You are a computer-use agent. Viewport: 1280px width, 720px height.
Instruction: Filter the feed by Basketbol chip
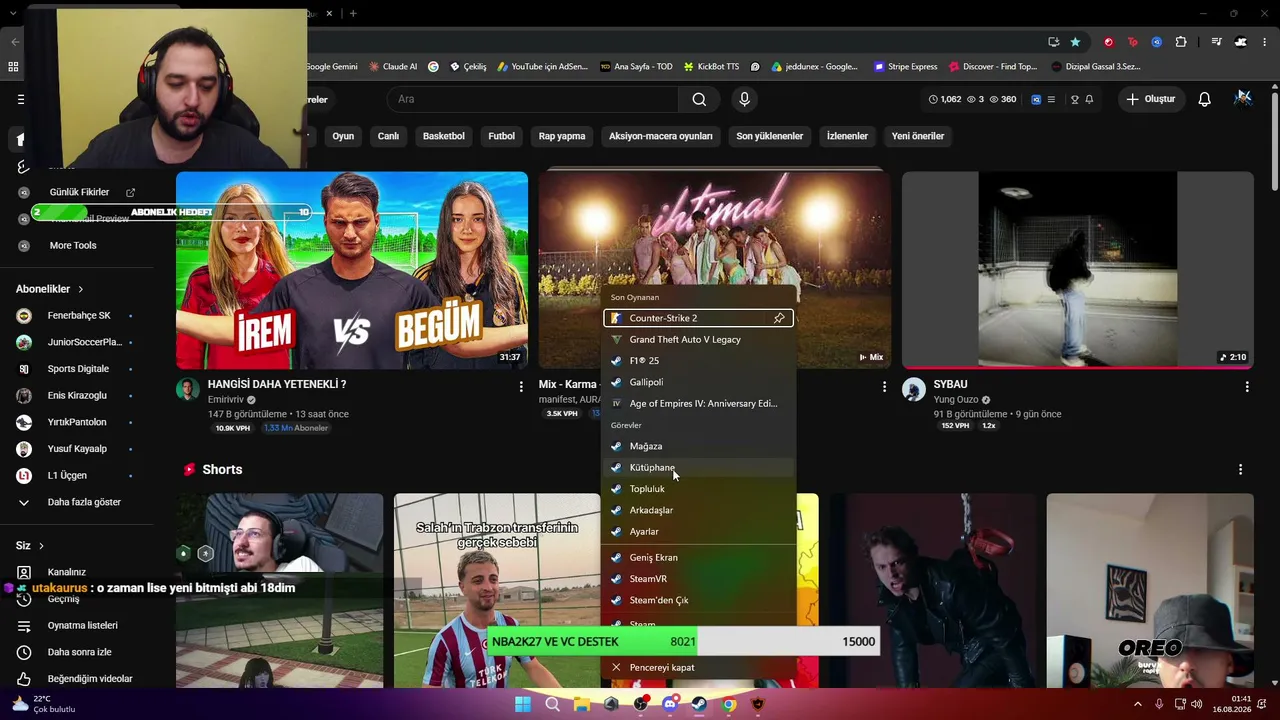444,136
